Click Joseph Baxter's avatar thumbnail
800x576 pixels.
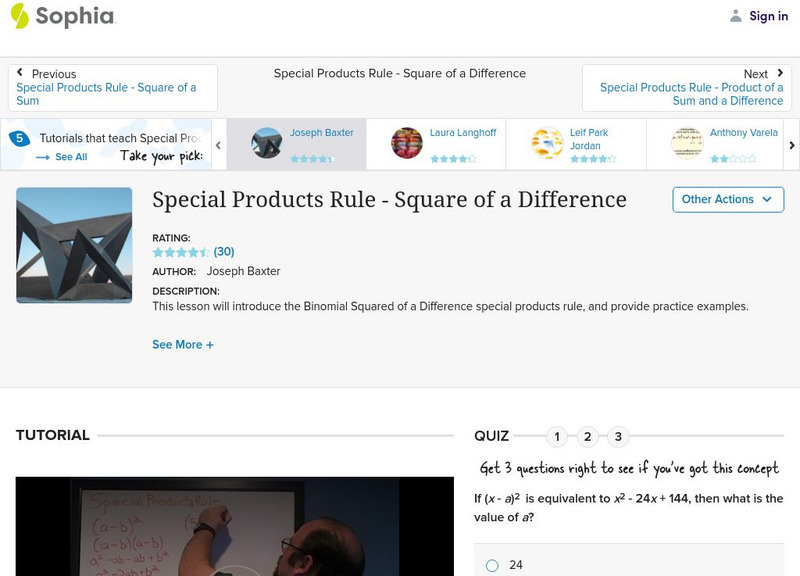pos(267,141)
